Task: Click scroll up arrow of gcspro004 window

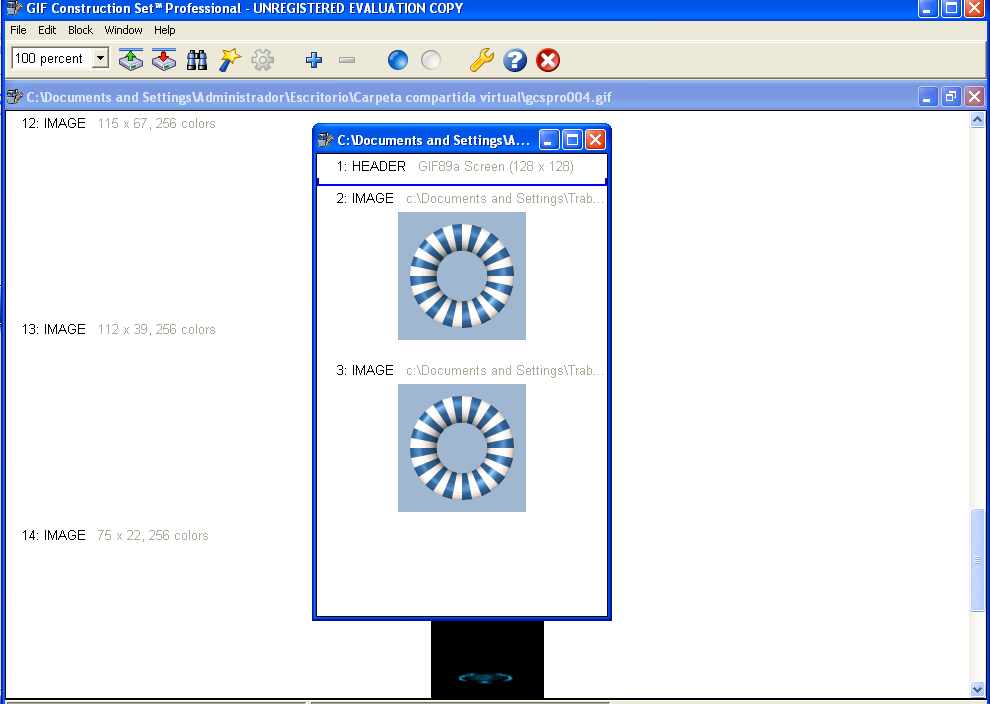Action: 977,119
